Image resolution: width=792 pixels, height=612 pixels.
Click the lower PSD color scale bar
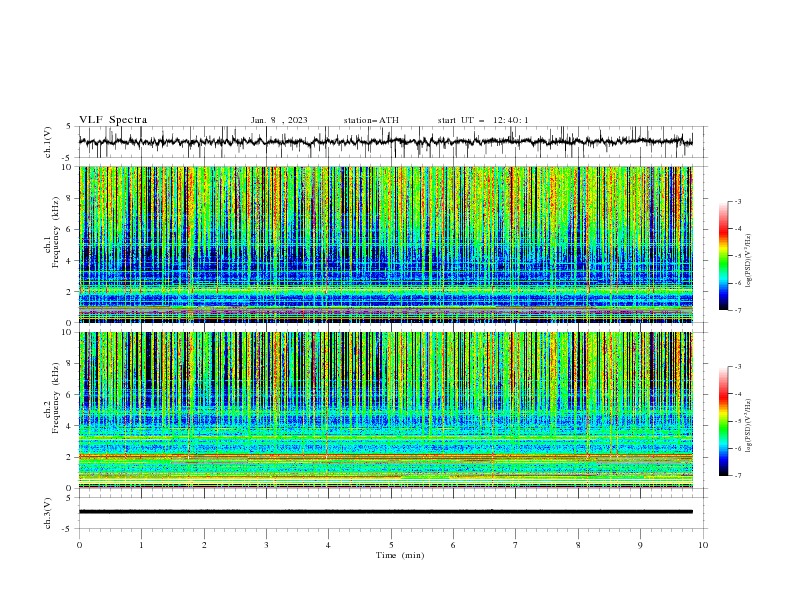click(723, 421)
